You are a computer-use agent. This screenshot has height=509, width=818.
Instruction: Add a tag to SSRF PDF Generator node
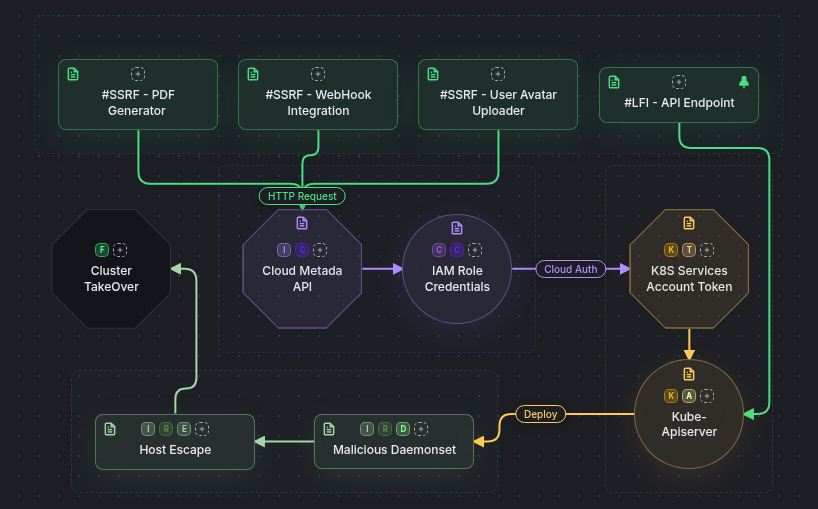click(138, 74)
